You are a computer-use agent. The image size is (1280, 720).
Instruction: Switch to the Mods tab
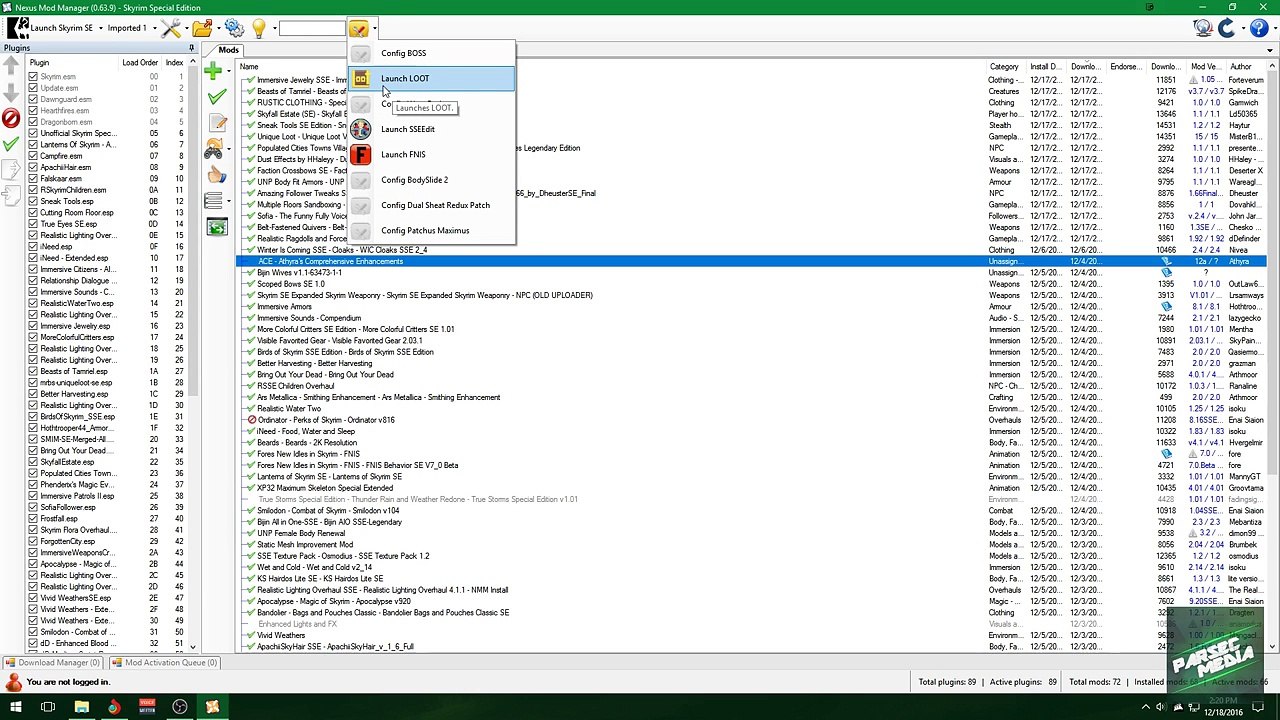click(228, 50)
